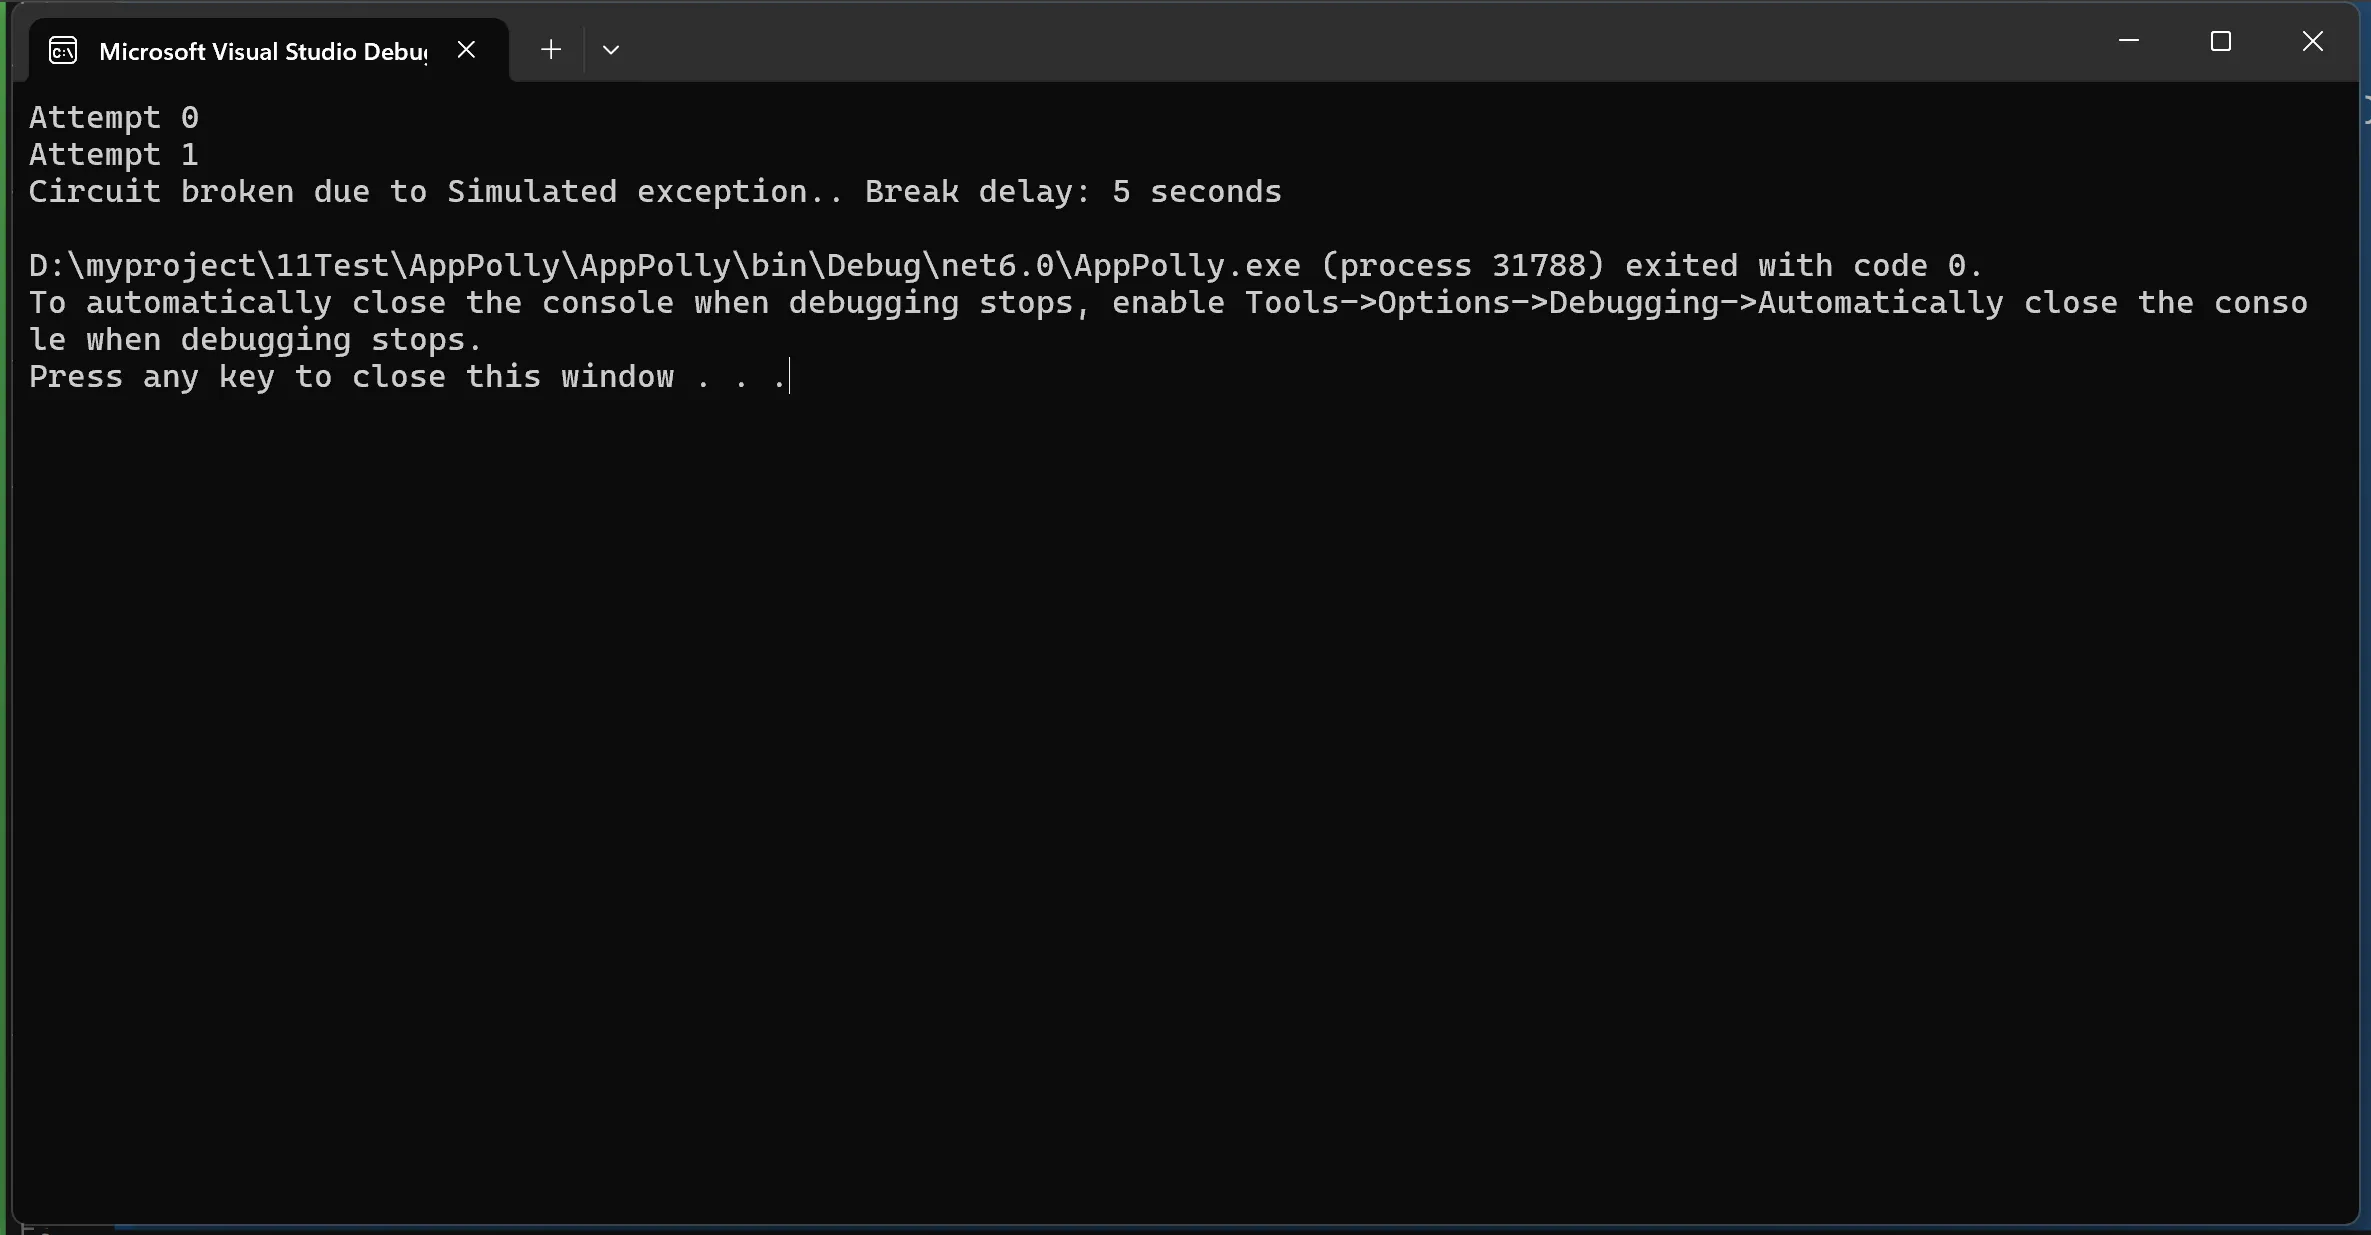Click the text cursor after the prompt dots

(790, 377)
